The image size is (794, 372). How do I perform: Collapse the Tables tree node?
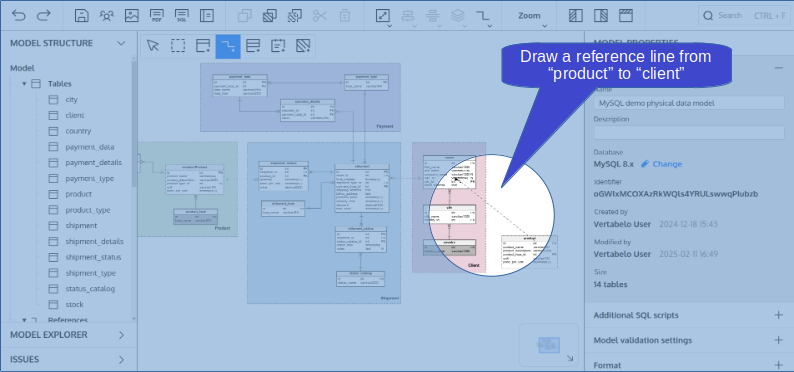tap(24, 84)
